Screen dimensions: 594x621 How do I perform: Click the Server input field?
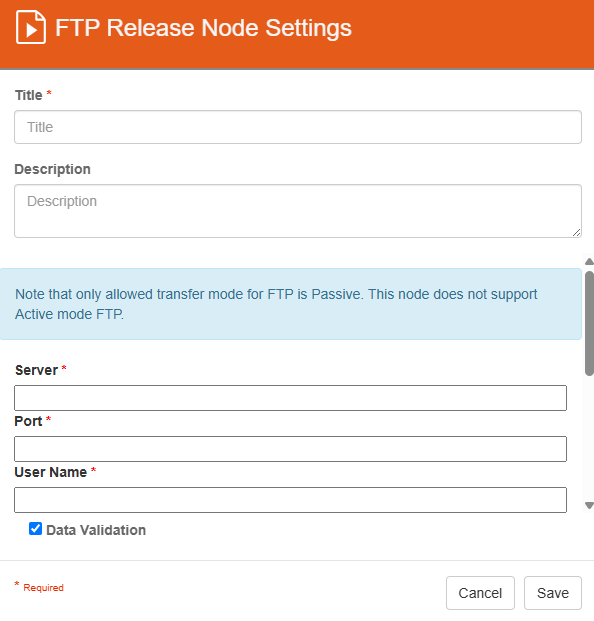290,398
